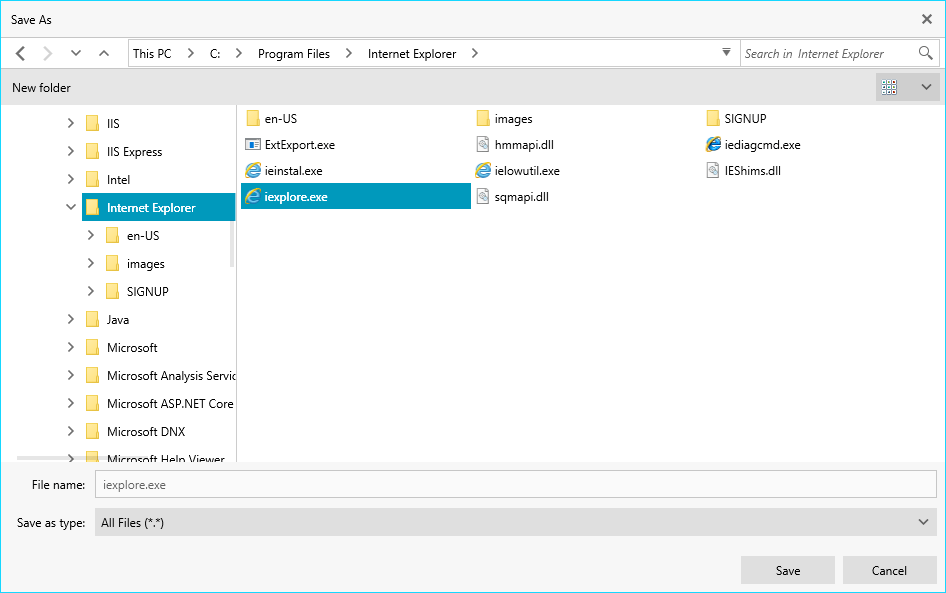Click the SIGNUP folder icon in file list
Viewport: 946px width, 593px height.
tap(713, 118)
